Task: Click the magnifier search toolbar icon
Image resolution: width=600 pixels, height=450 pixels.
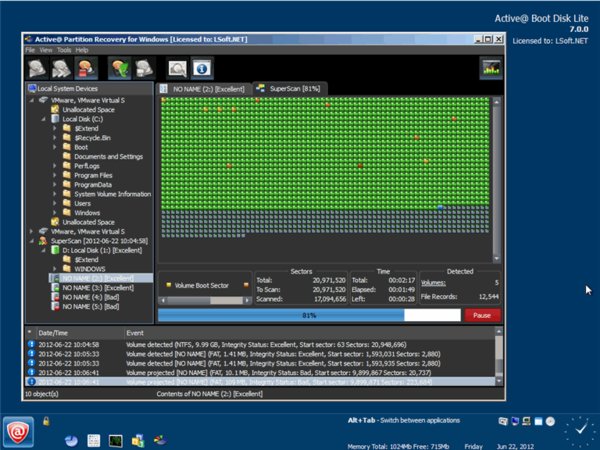Action: (176, 69)
